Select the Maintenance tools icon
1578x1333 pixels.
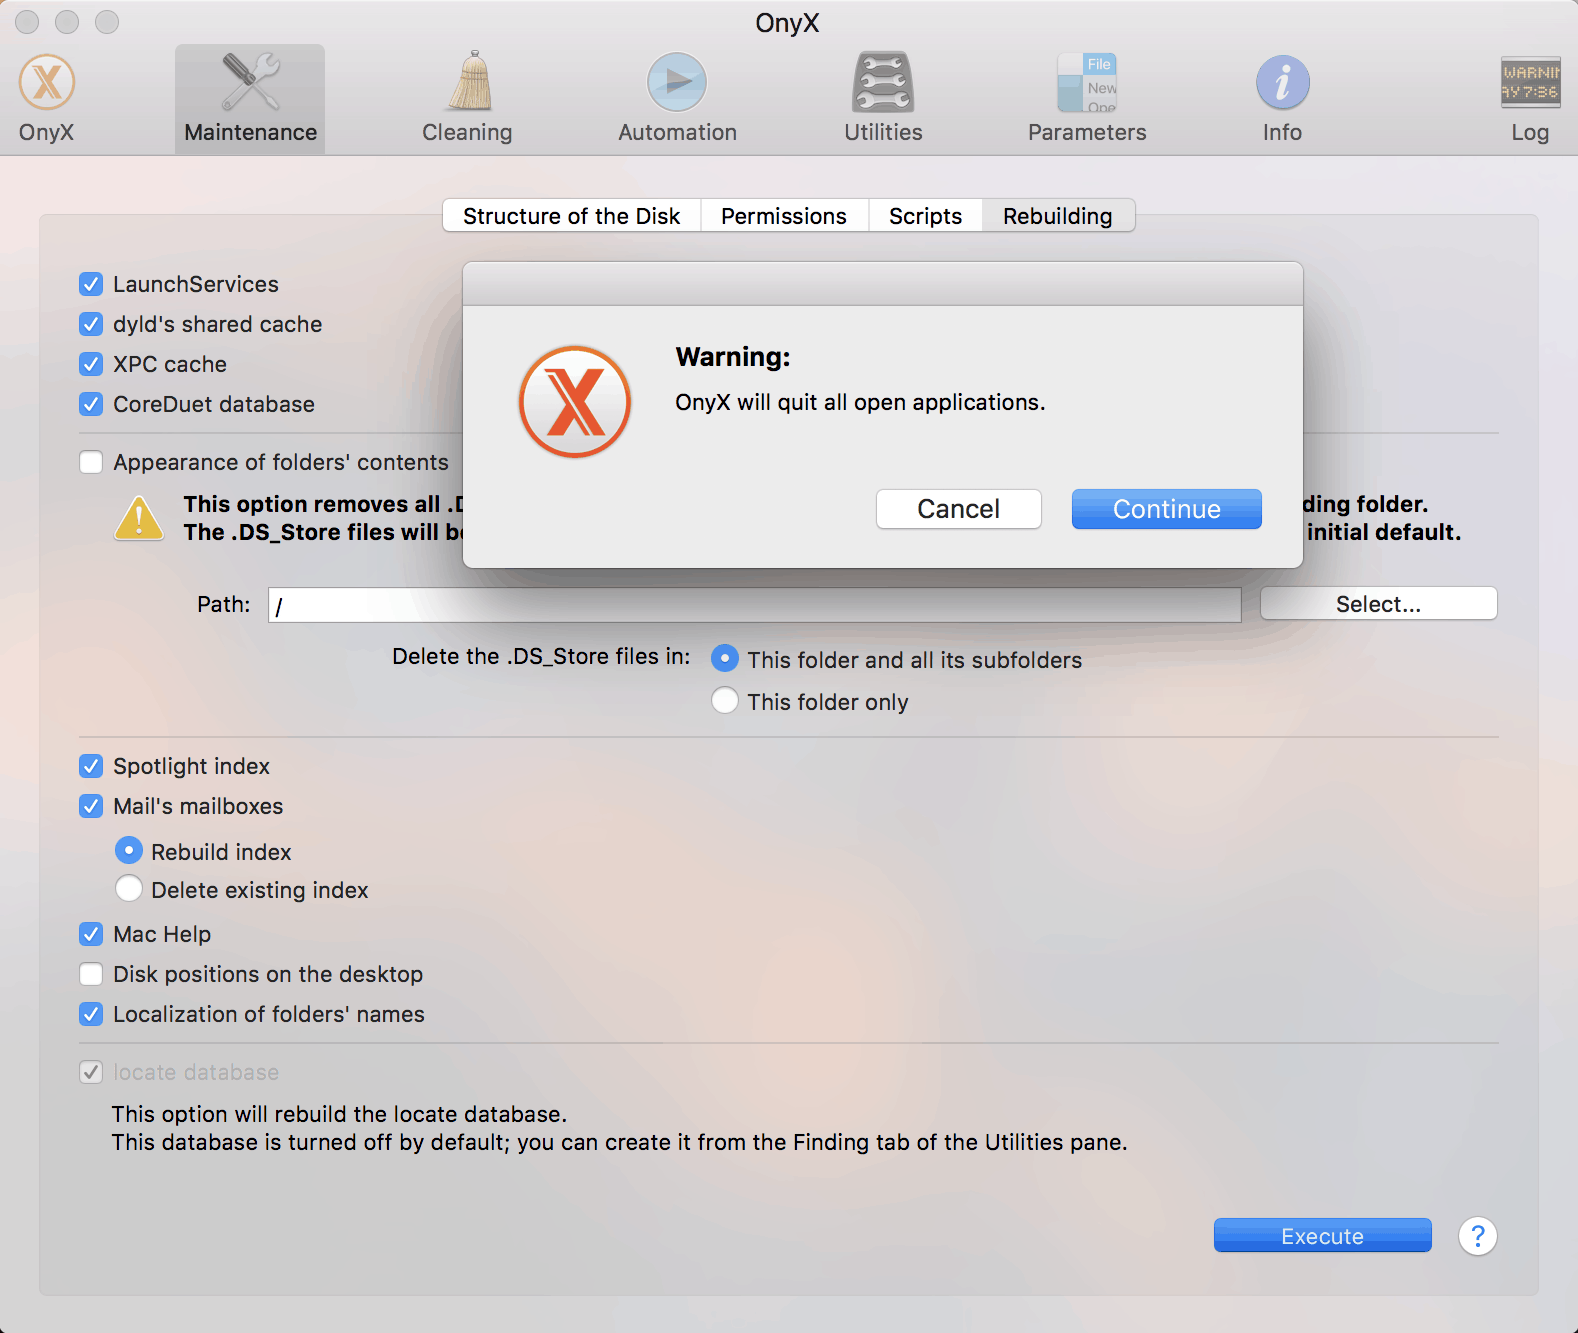click(x=250, y=98)
